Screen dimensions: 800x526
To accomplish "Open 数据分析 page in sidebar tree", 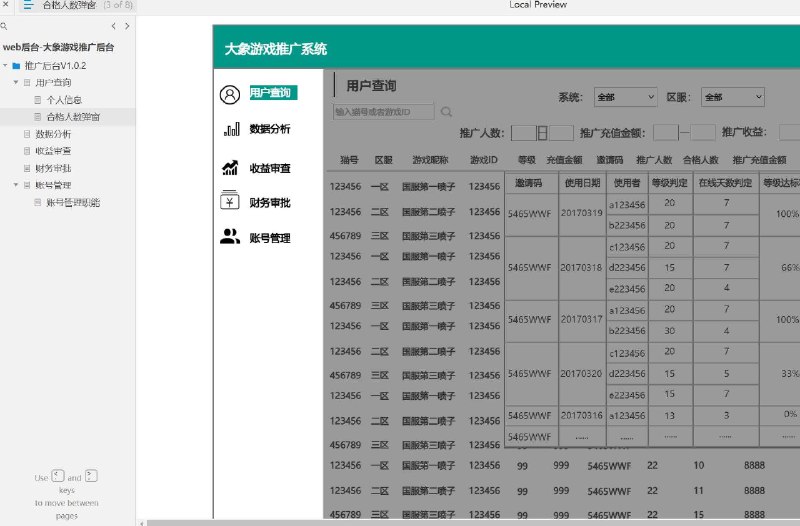I will (x=53, y=134).
